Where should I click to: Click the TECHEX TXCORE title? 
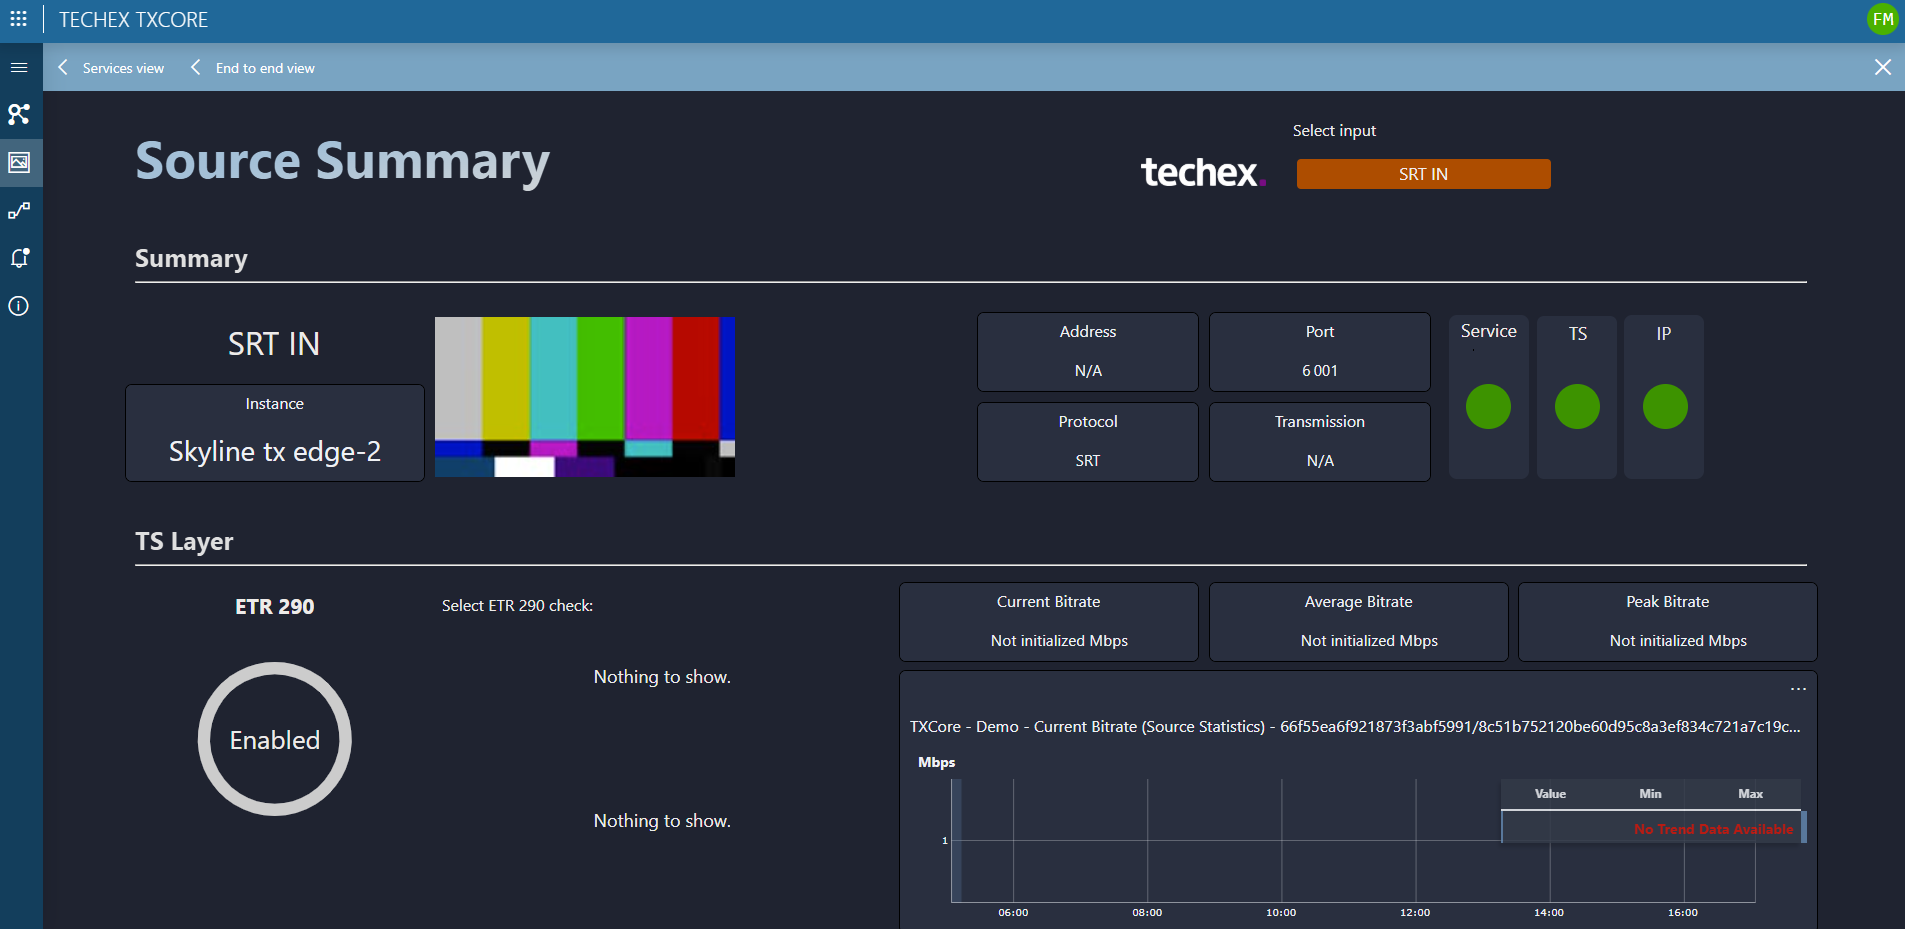(x=133, y=20)
